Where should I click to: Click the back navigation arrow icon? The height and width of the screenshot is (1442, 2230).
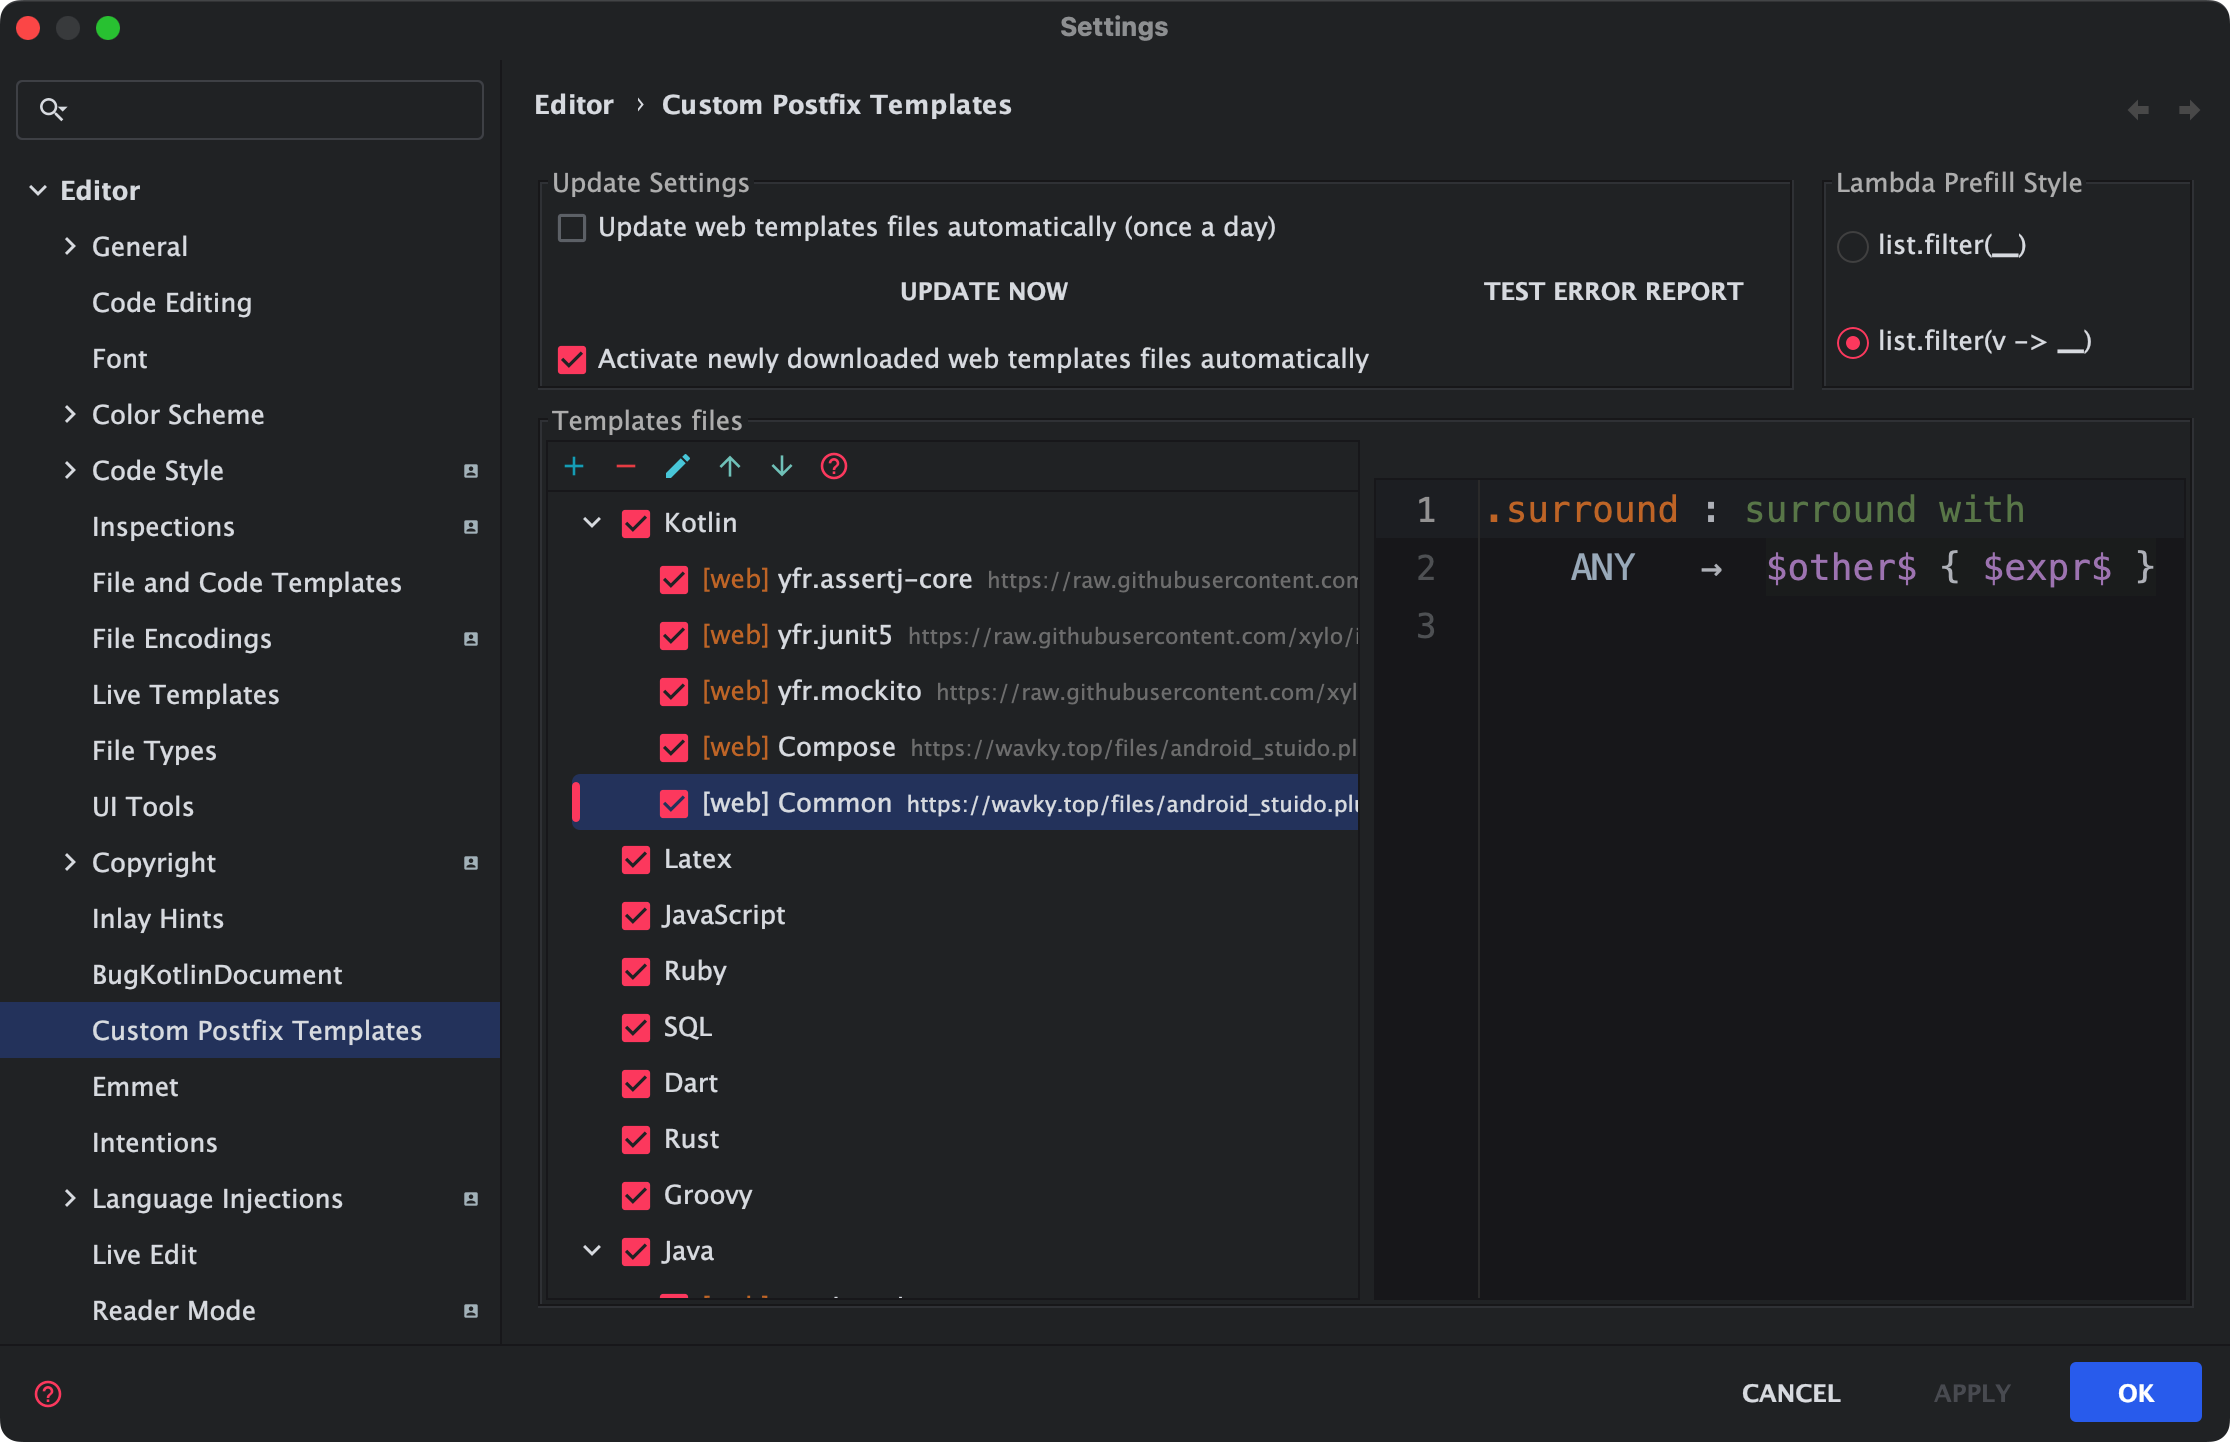2138,109
